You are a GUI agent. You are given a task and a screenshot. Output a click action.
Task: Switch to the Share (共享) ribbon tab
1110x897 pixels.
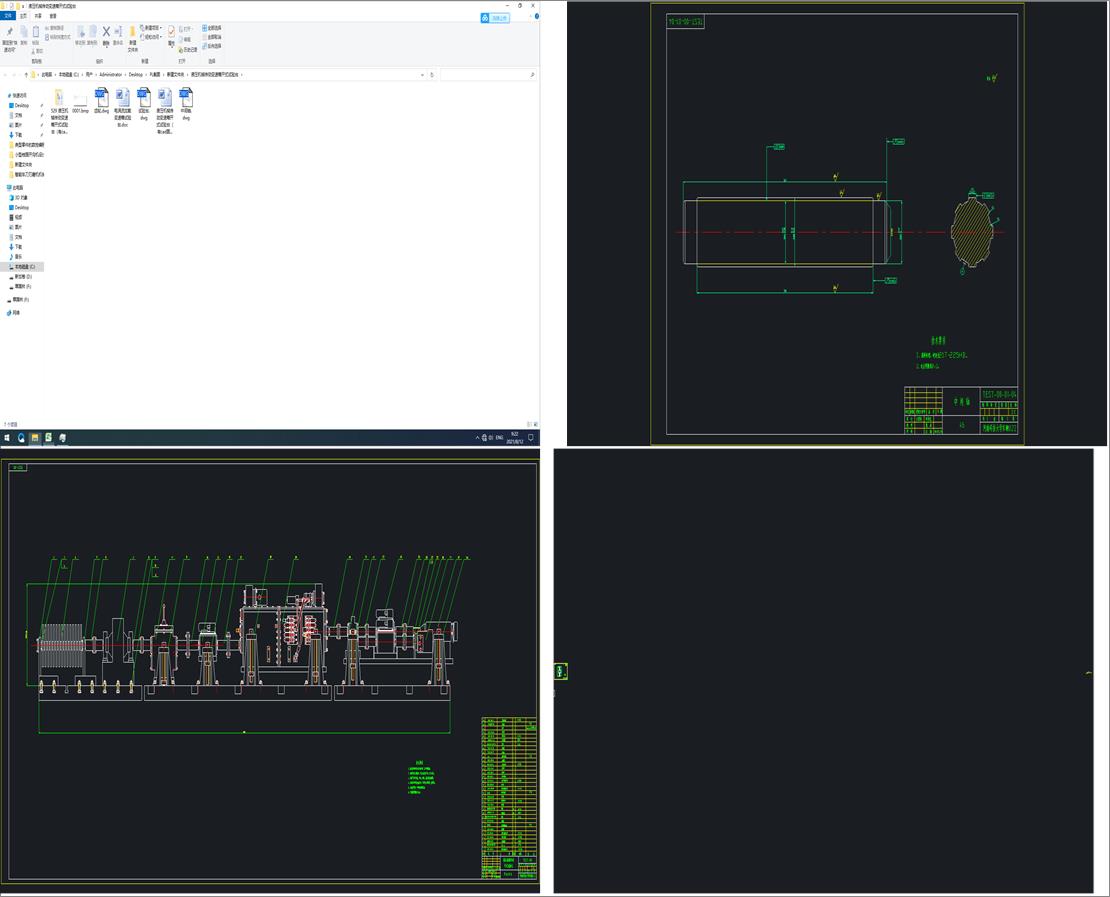click(x=38, y=16)
